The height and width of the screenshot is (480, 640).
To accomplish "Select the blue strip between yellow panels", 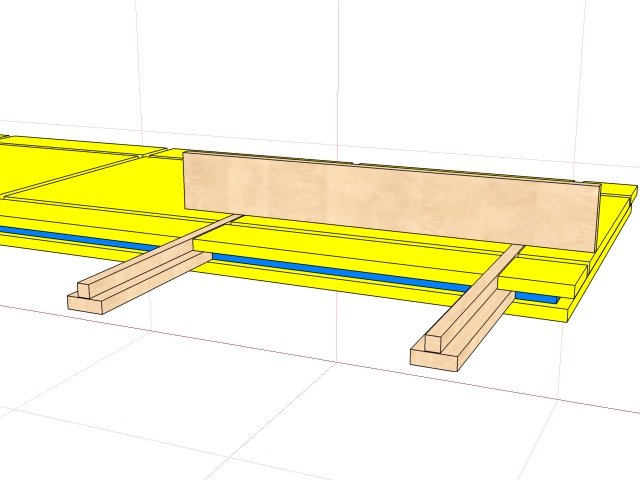I will (x=339, y=273).
